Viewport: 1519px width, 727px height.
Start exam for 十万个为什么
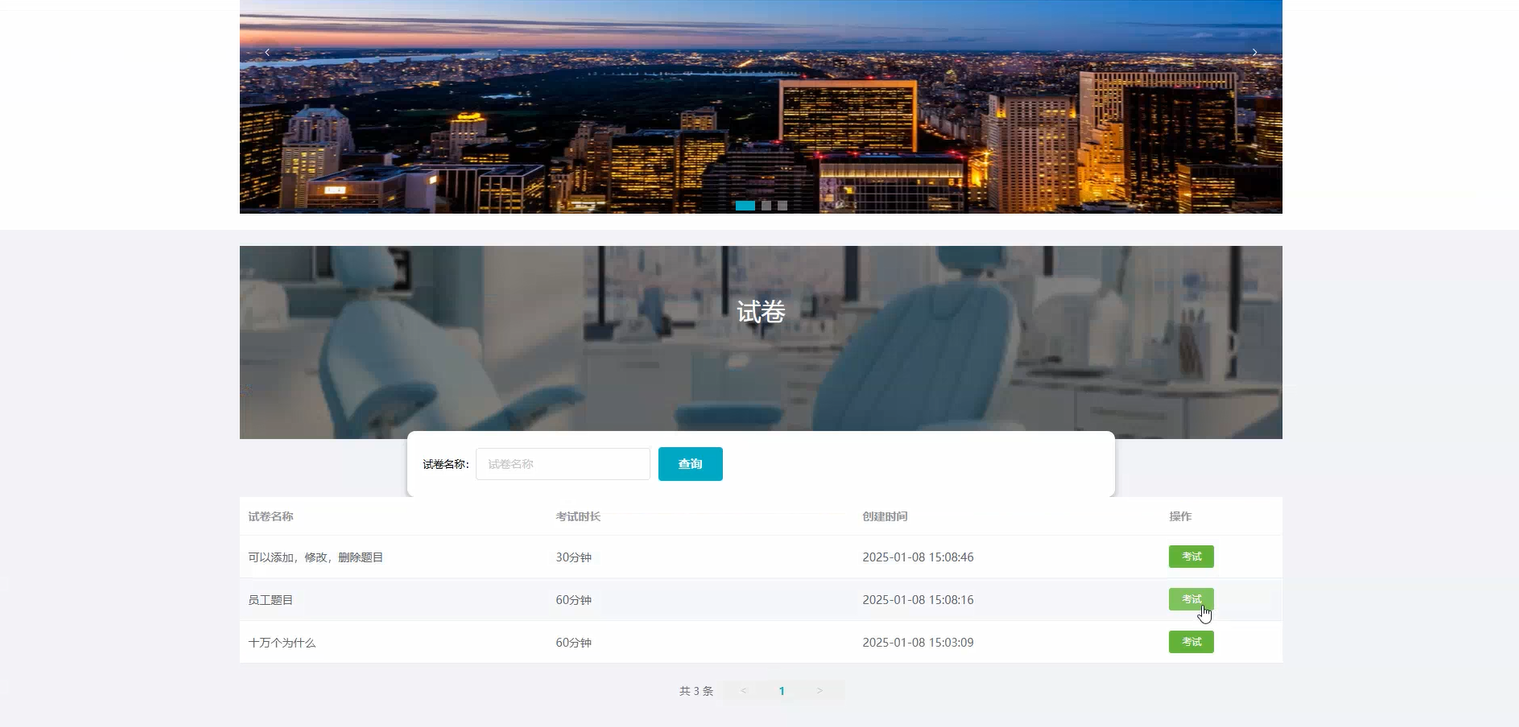(x=1191, y=642)
